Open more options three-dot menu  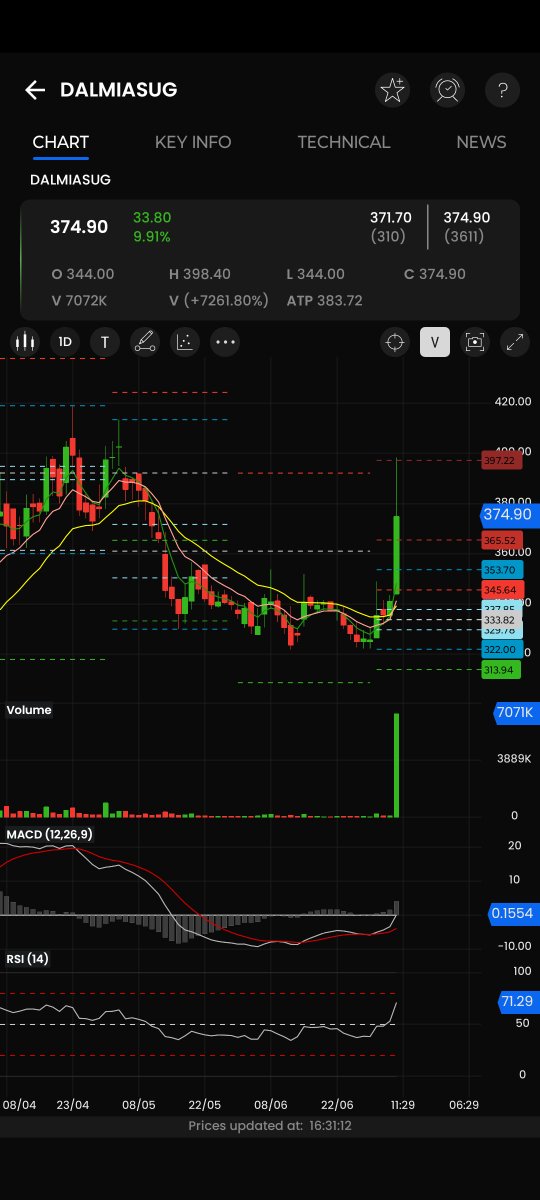tap(225, 342)
